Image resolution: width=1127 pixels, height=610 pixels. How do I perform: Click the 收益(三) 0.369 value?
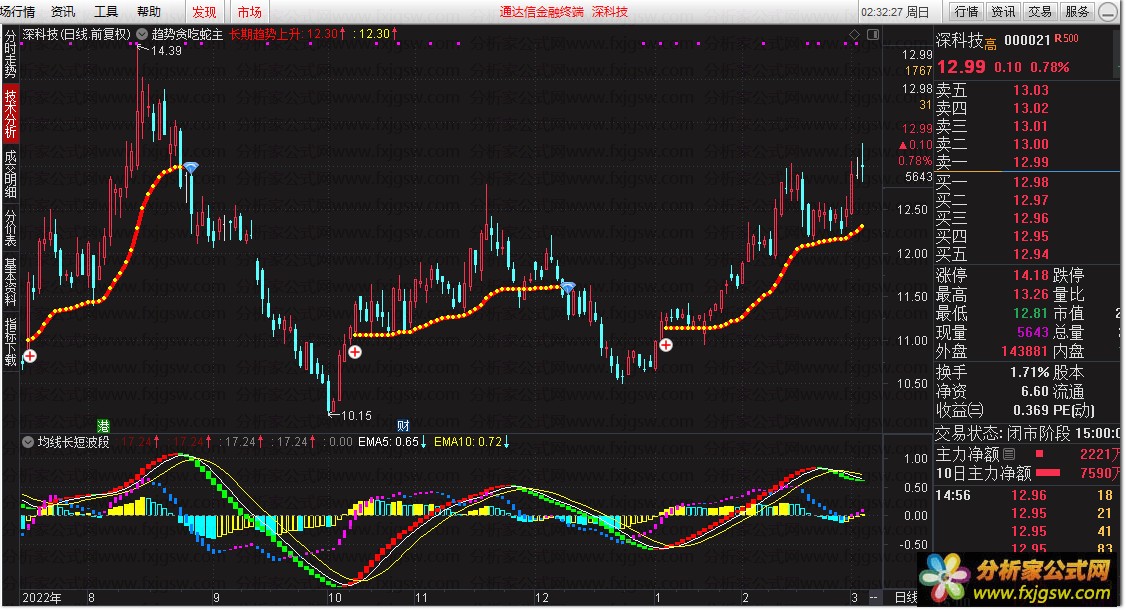pyautogui.click(x=1031, y=411)
